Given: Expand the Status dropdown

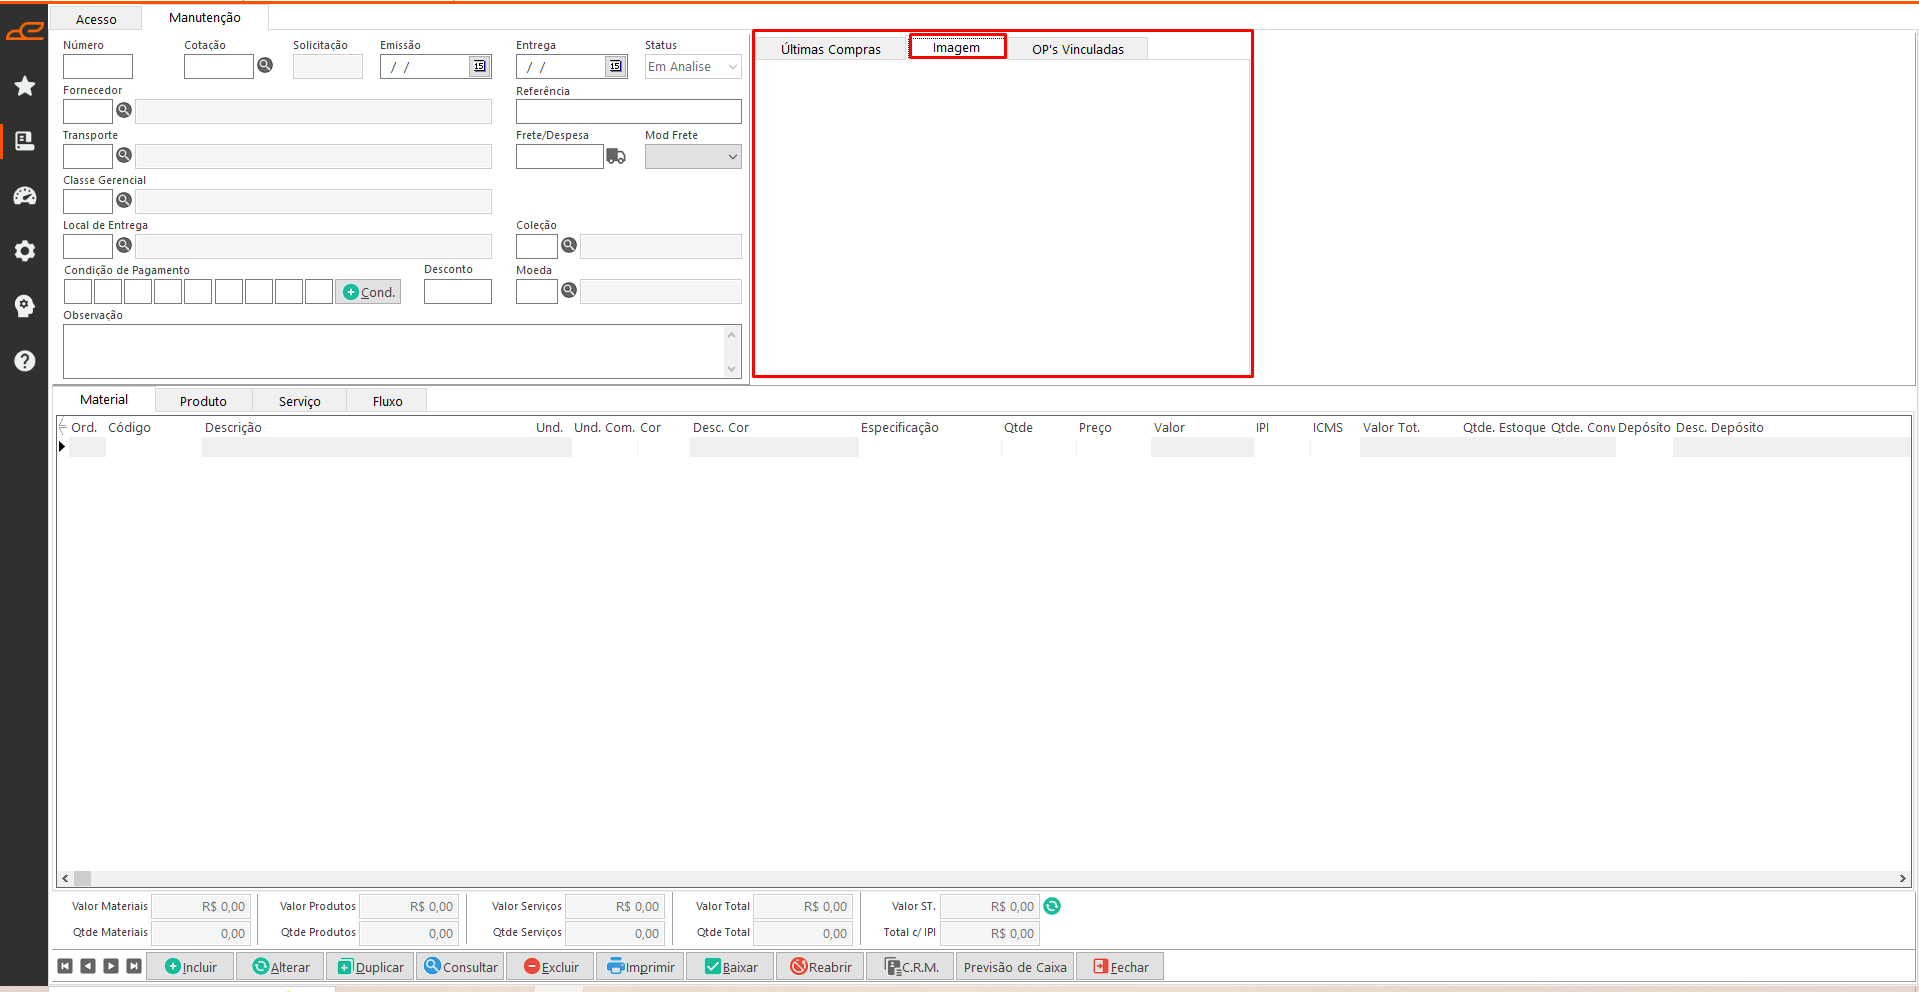Looking at the screenshot, I should [x=732, y=67].
